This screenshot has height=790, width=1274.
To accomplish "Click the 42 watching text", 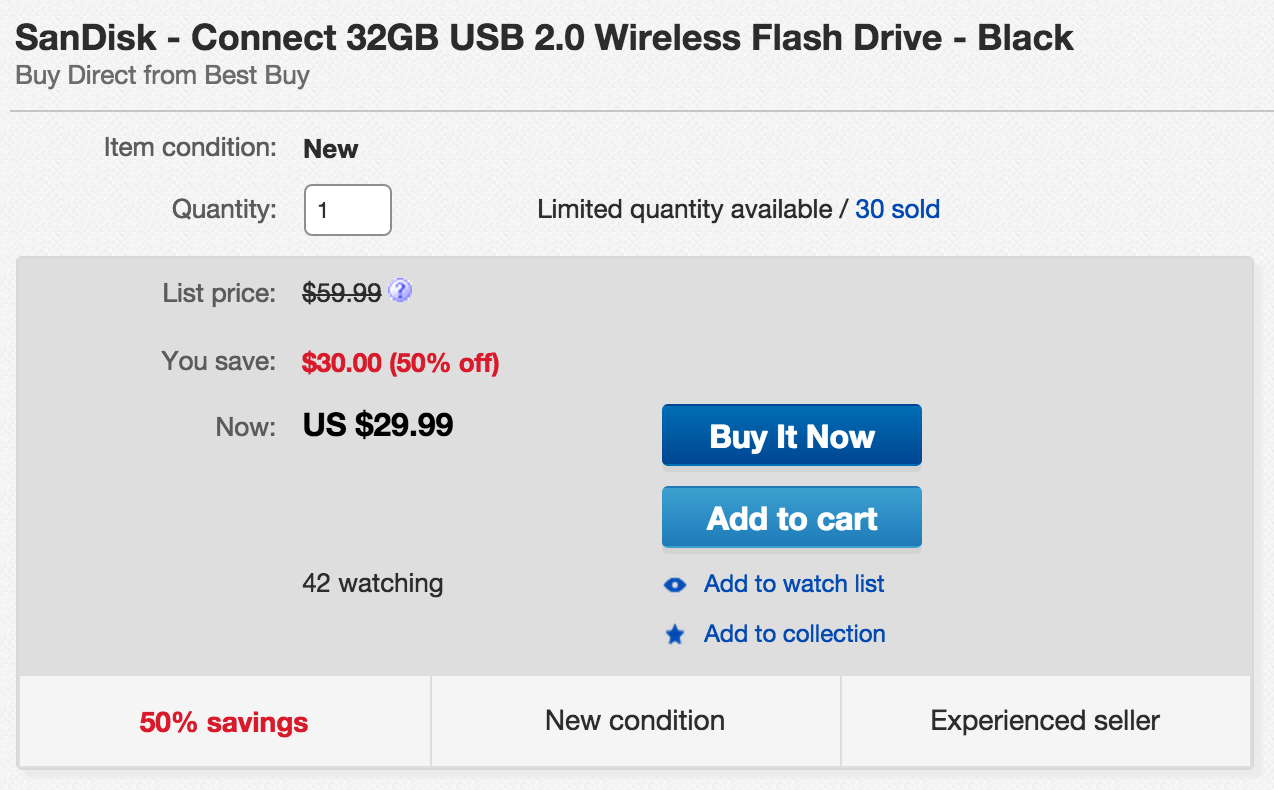I will click(372, 583).
